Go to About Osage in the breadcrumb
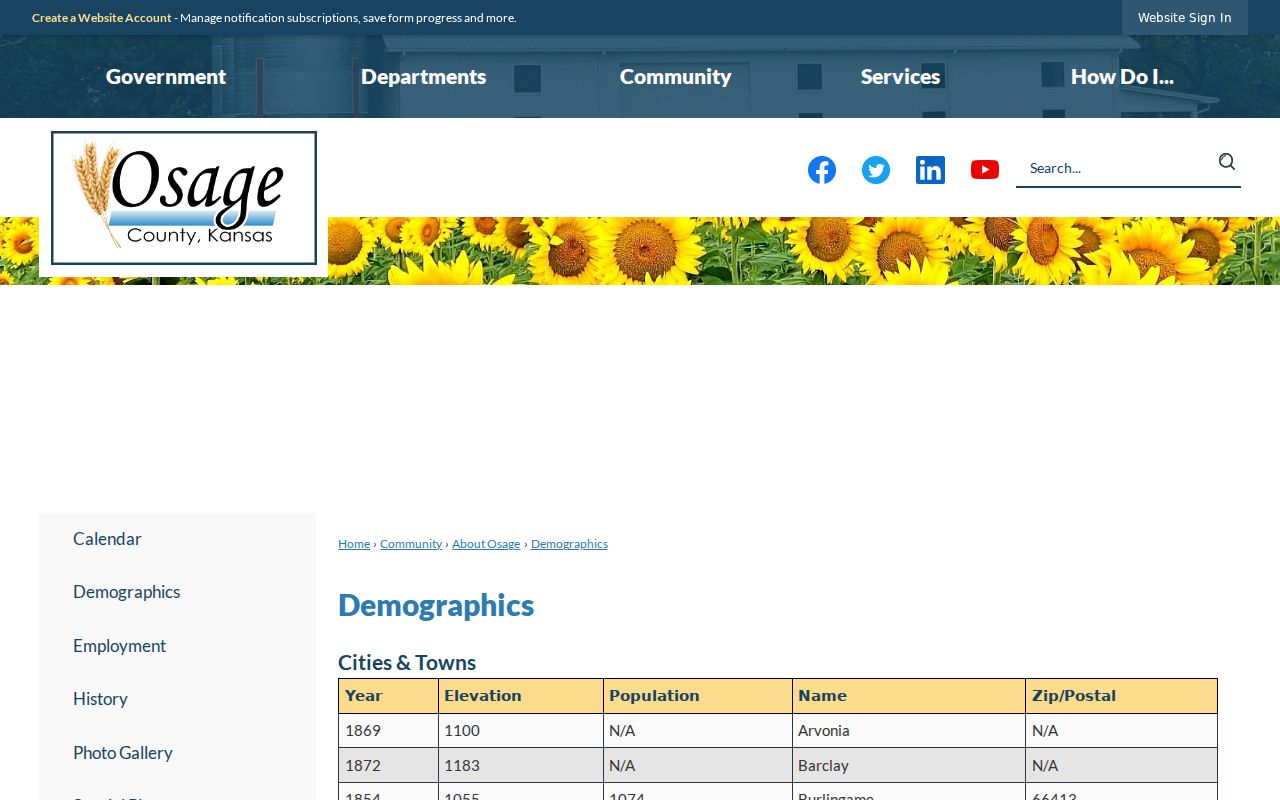1280x800 pixels. coord(486,544)
